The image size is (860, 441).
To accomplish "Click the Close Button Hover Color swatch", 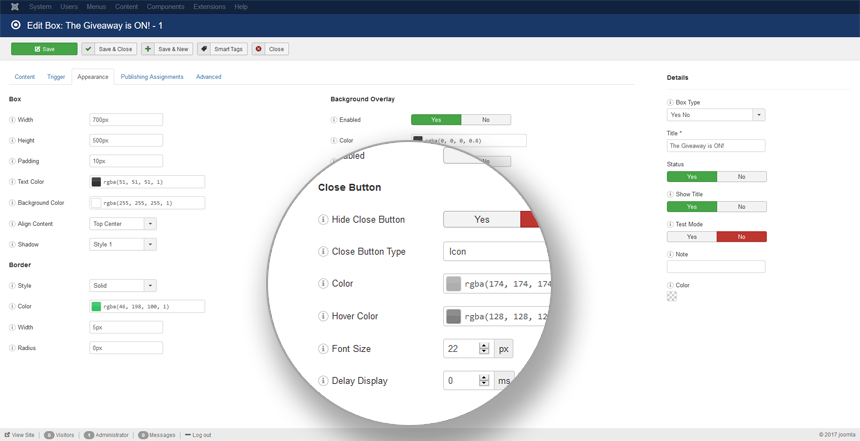I will [x=454, y=316].
